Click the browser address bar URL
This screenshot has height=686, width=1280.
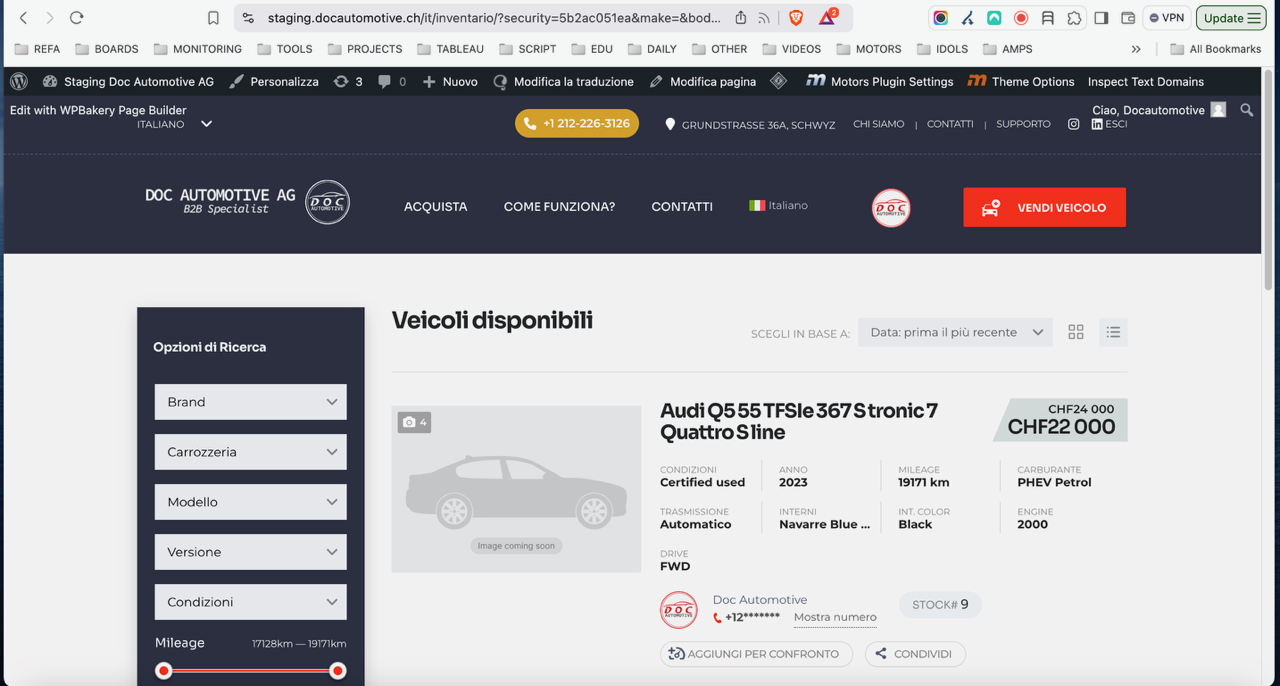(493, 18)
